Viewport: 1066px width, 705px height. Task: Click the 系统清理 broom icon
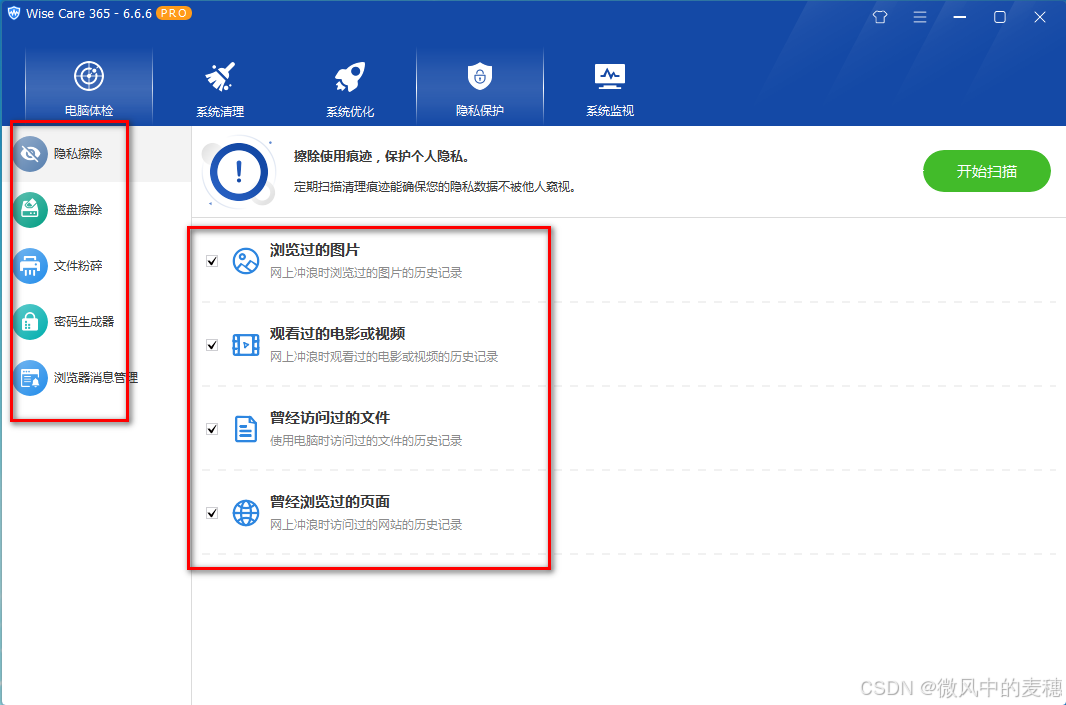click(x=220, y=77)
